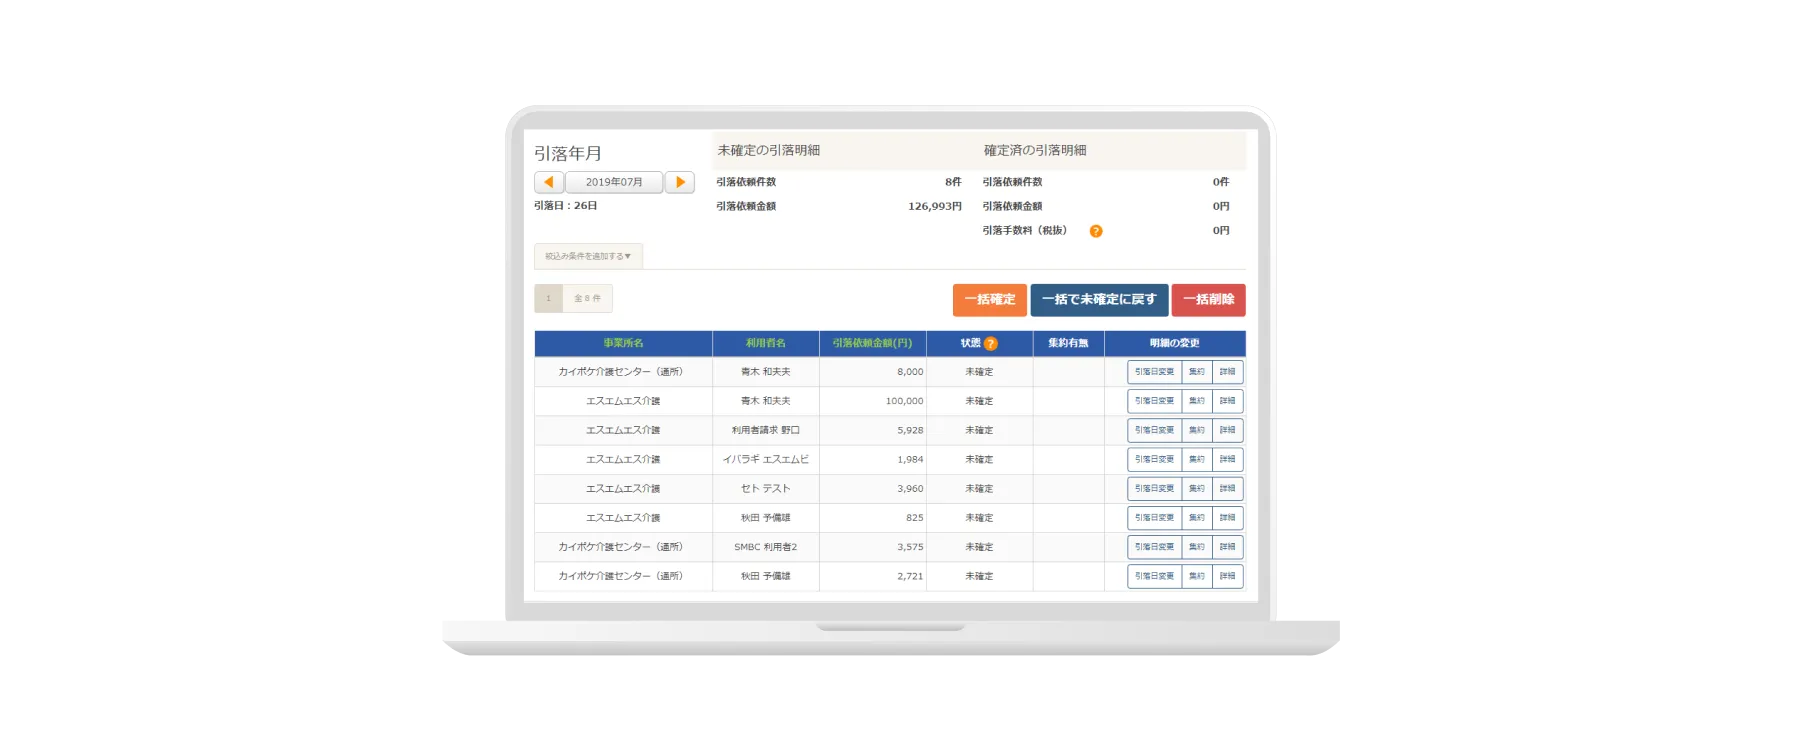Click 引落日変更 in the 100,000 row
The image size is (1800, 744).
(x=1154, y=401)
